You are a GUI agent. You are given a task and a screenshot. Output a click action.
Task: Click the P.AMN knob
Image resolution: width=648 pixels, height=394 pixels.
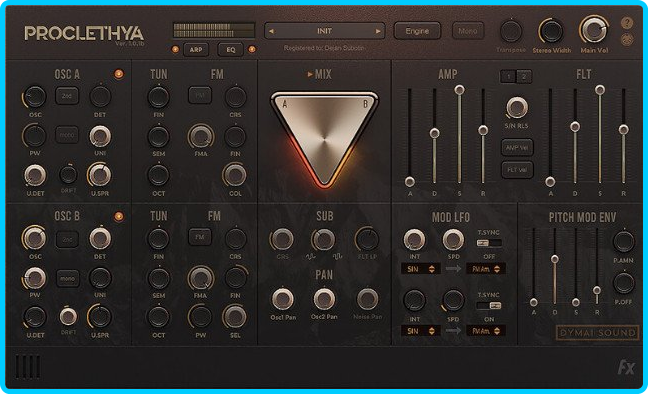tap(624, 241)
